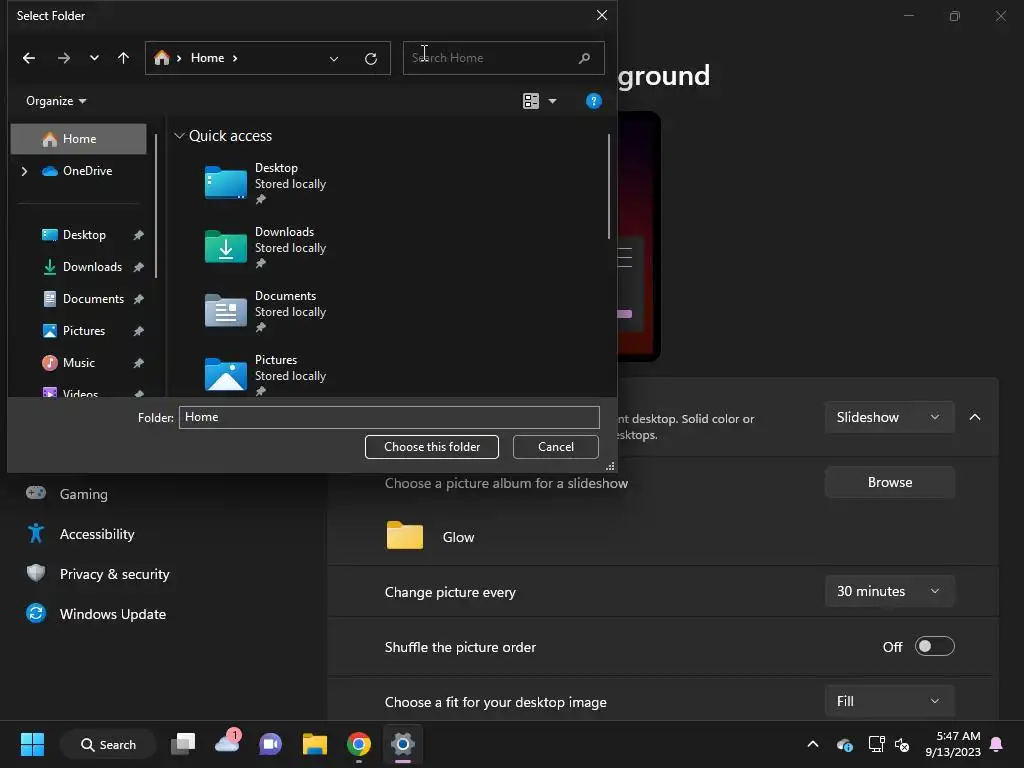This screenshot has width=1024, height=768.
Task: Open the help button
Action: [594, 101]
